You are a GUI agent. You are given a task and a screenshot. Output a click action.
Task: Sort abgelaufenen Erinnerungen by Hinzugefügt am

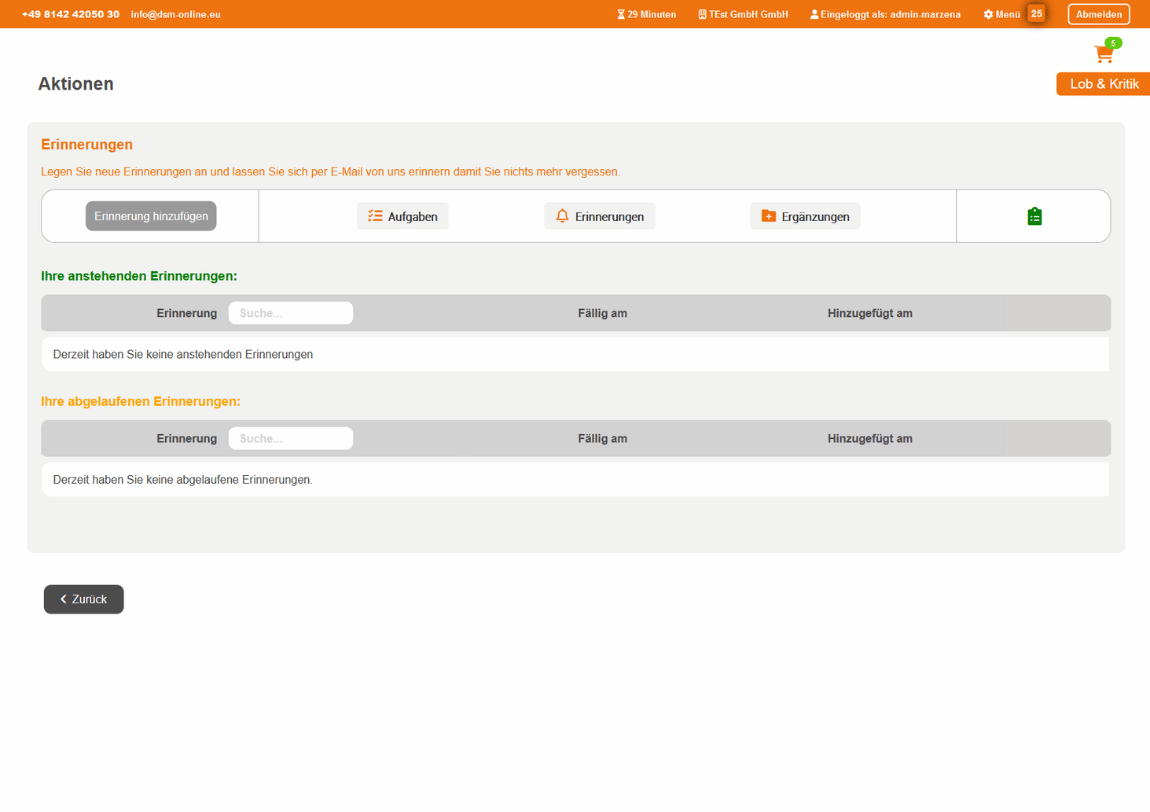(869, 438)
